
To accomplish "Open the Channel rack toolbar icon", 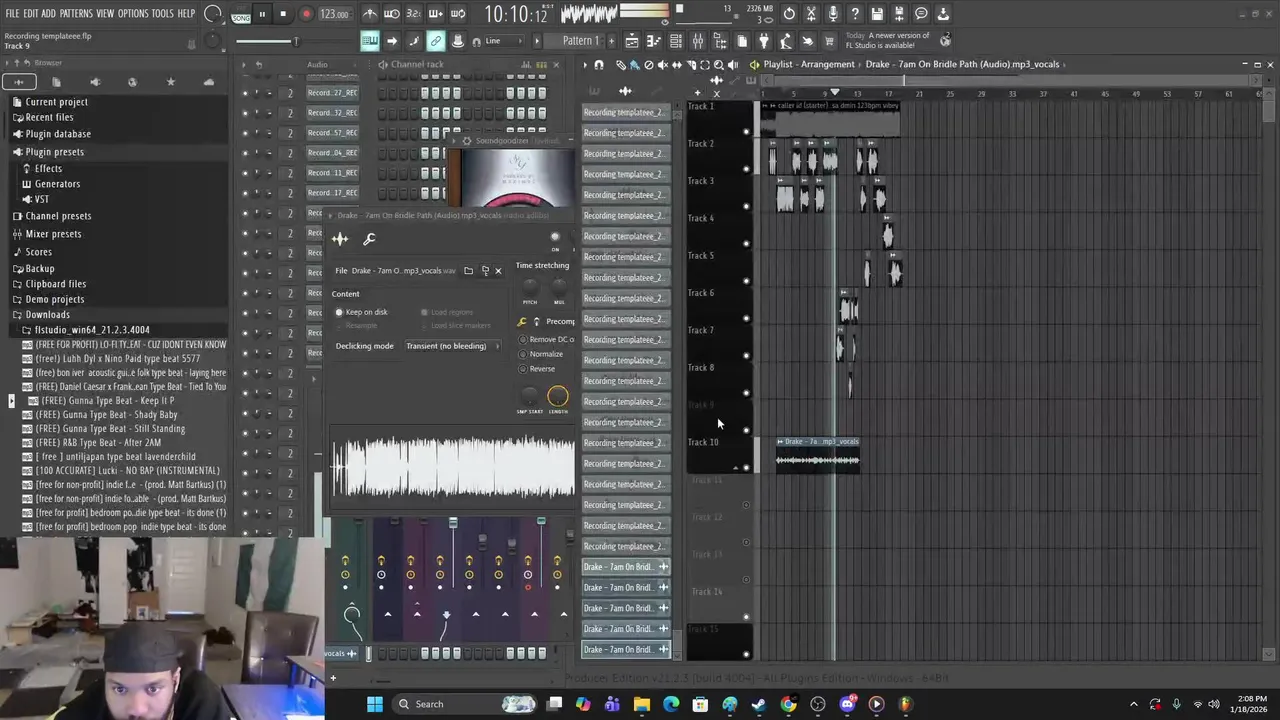I will coord(676,41).
